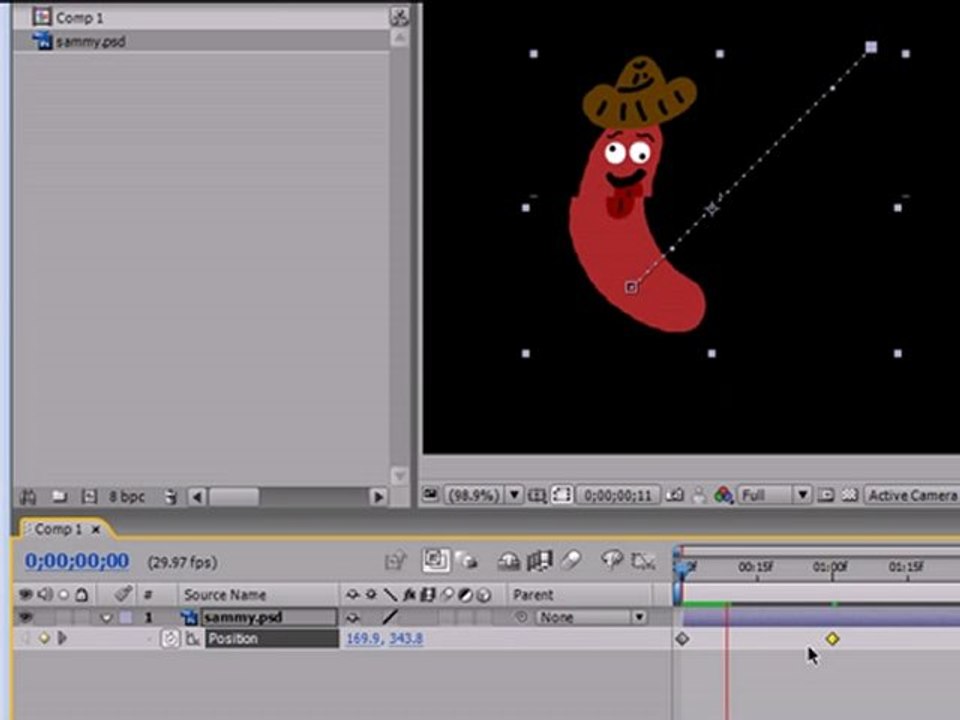Click the timeline current time 0;00;00;00
The height and width of the screenshot is (720, 960).
tap(77, 561)
